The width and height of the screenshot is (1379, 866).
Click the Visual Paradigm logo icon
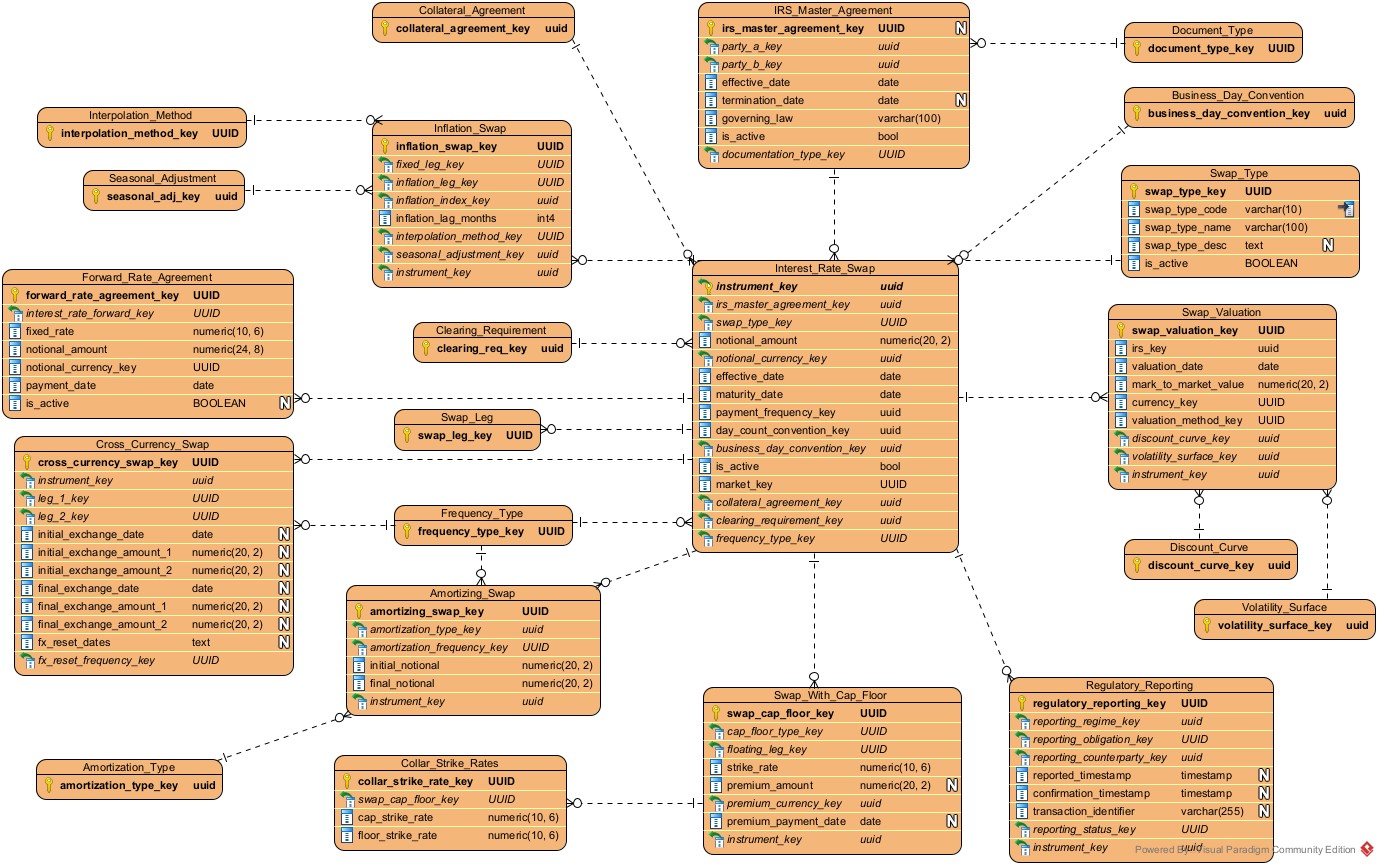[x=1367, y=849]
